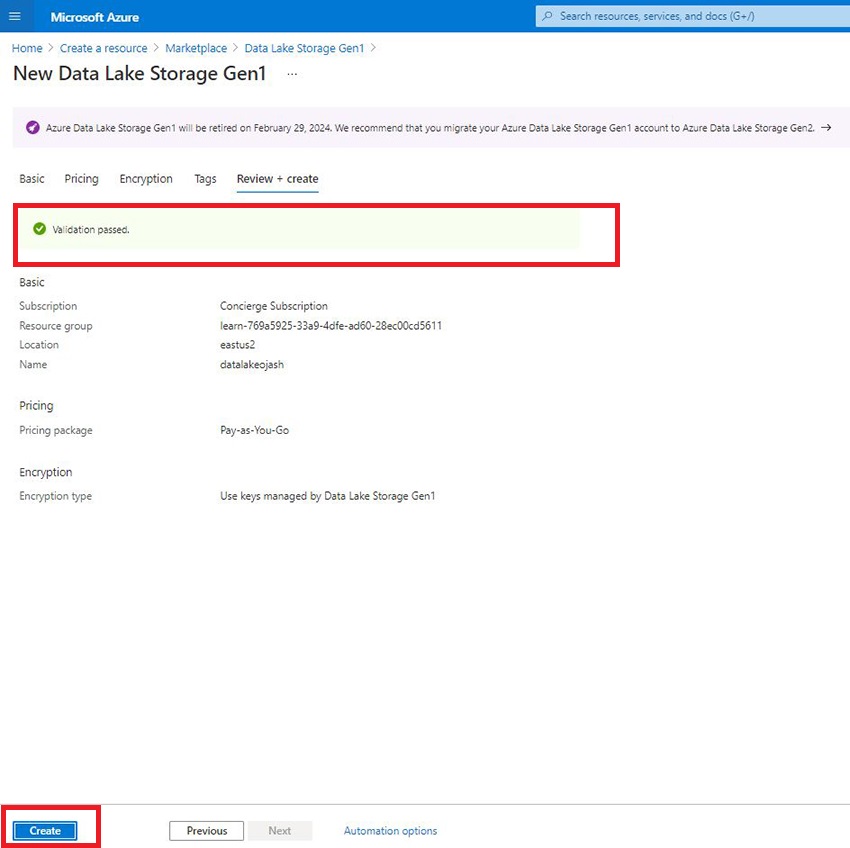Click the 'Validation passed.' message
The width and height of the screenshot is (850, 848).
click(x=91, y=230)
